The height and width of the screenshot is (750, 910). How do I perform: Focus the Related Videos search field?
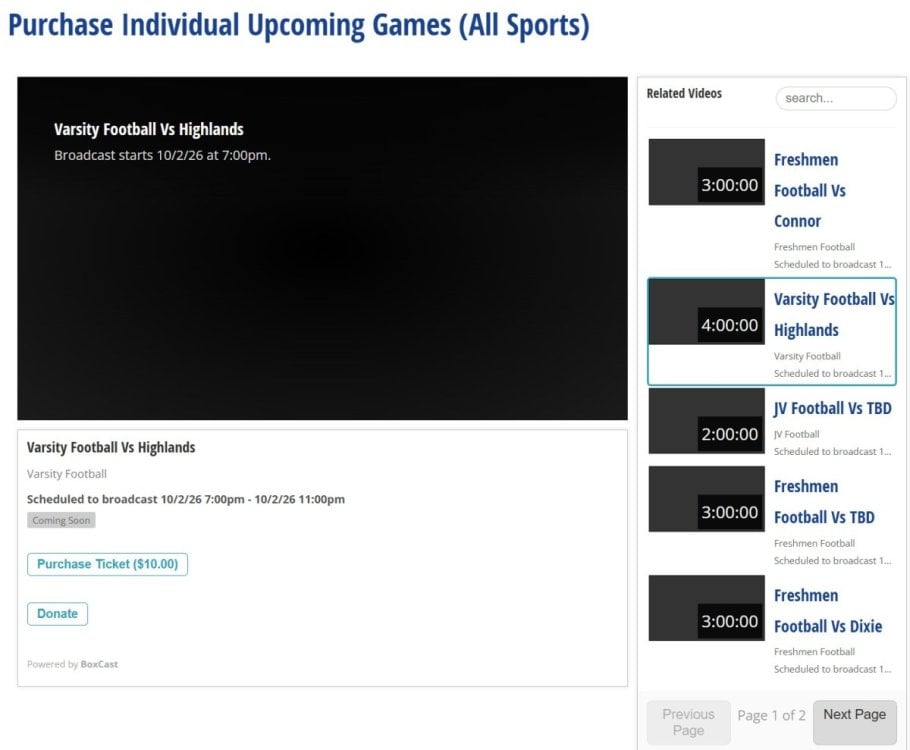[836, 98]
